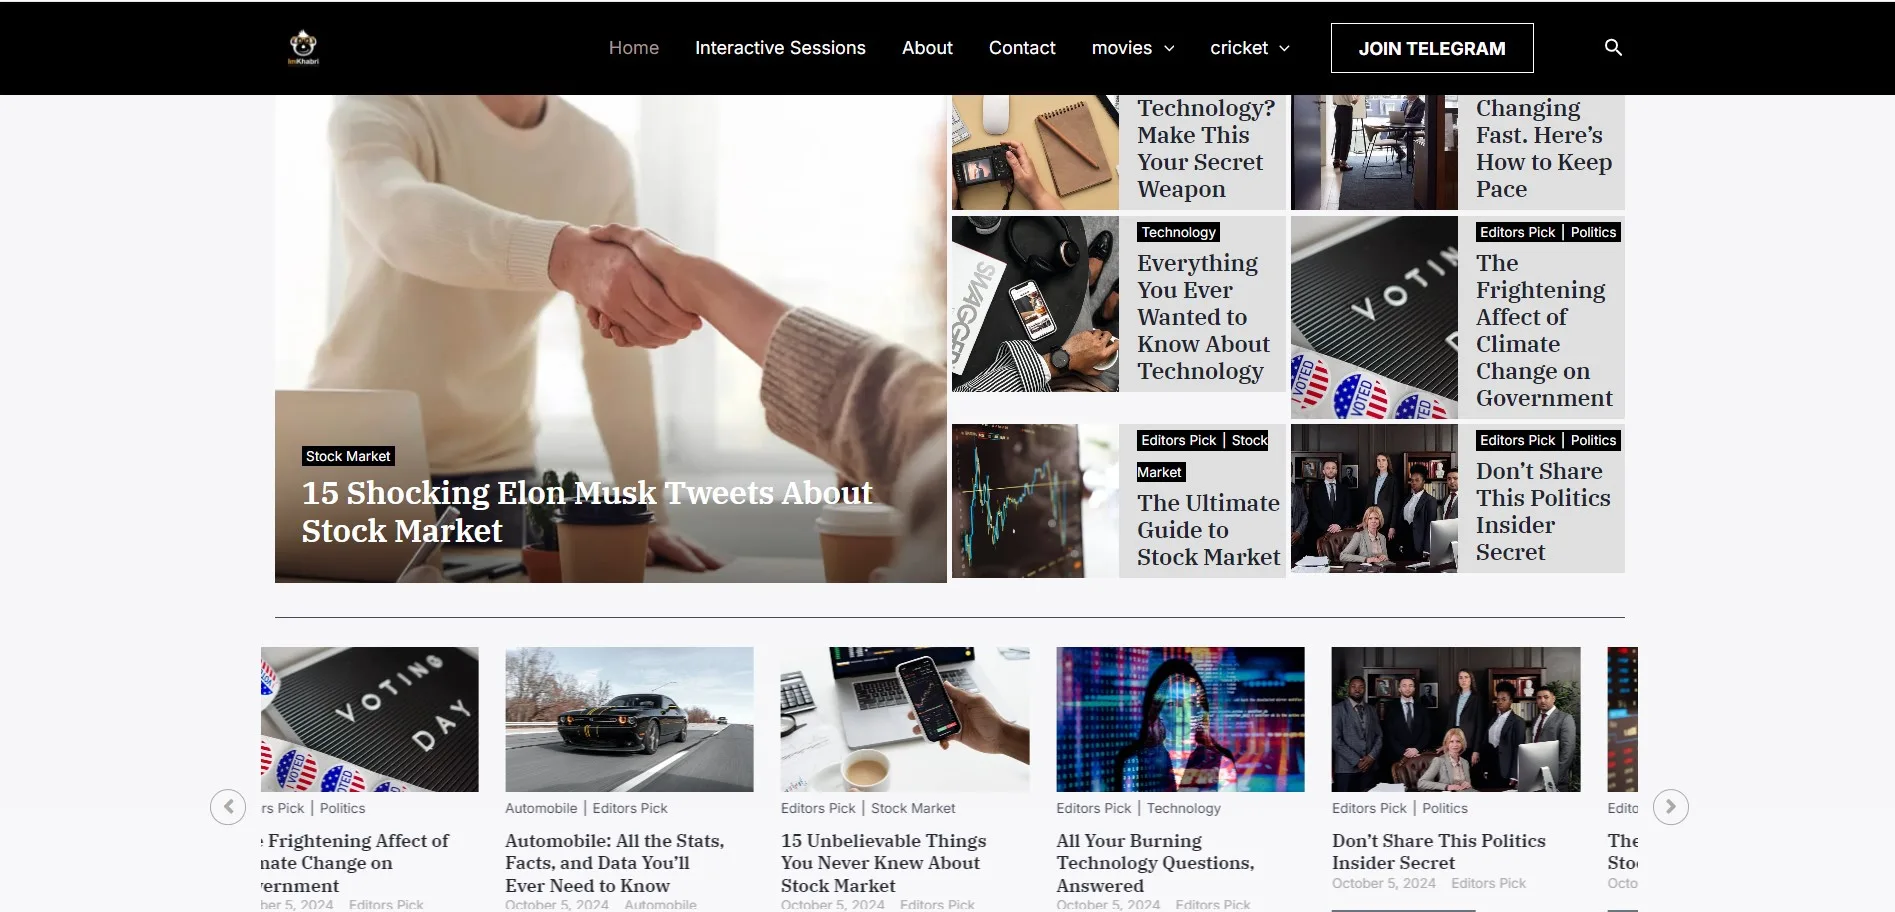Open the Home menu item
Image resolution: width=1895 pixels, height=912 pixels.
coord(634,48)
